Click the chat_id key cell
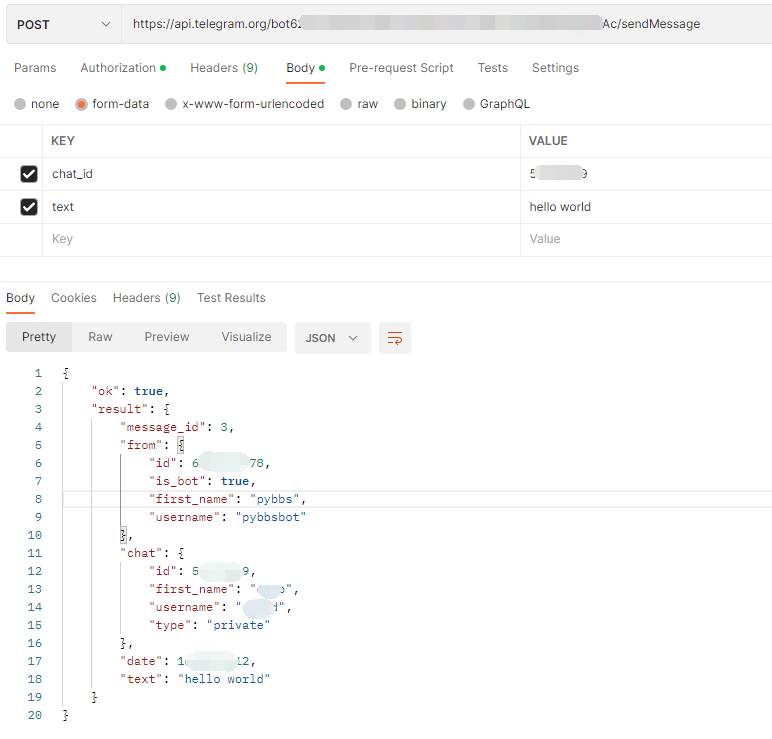This screenshot has height=739, width=772. 281,174
